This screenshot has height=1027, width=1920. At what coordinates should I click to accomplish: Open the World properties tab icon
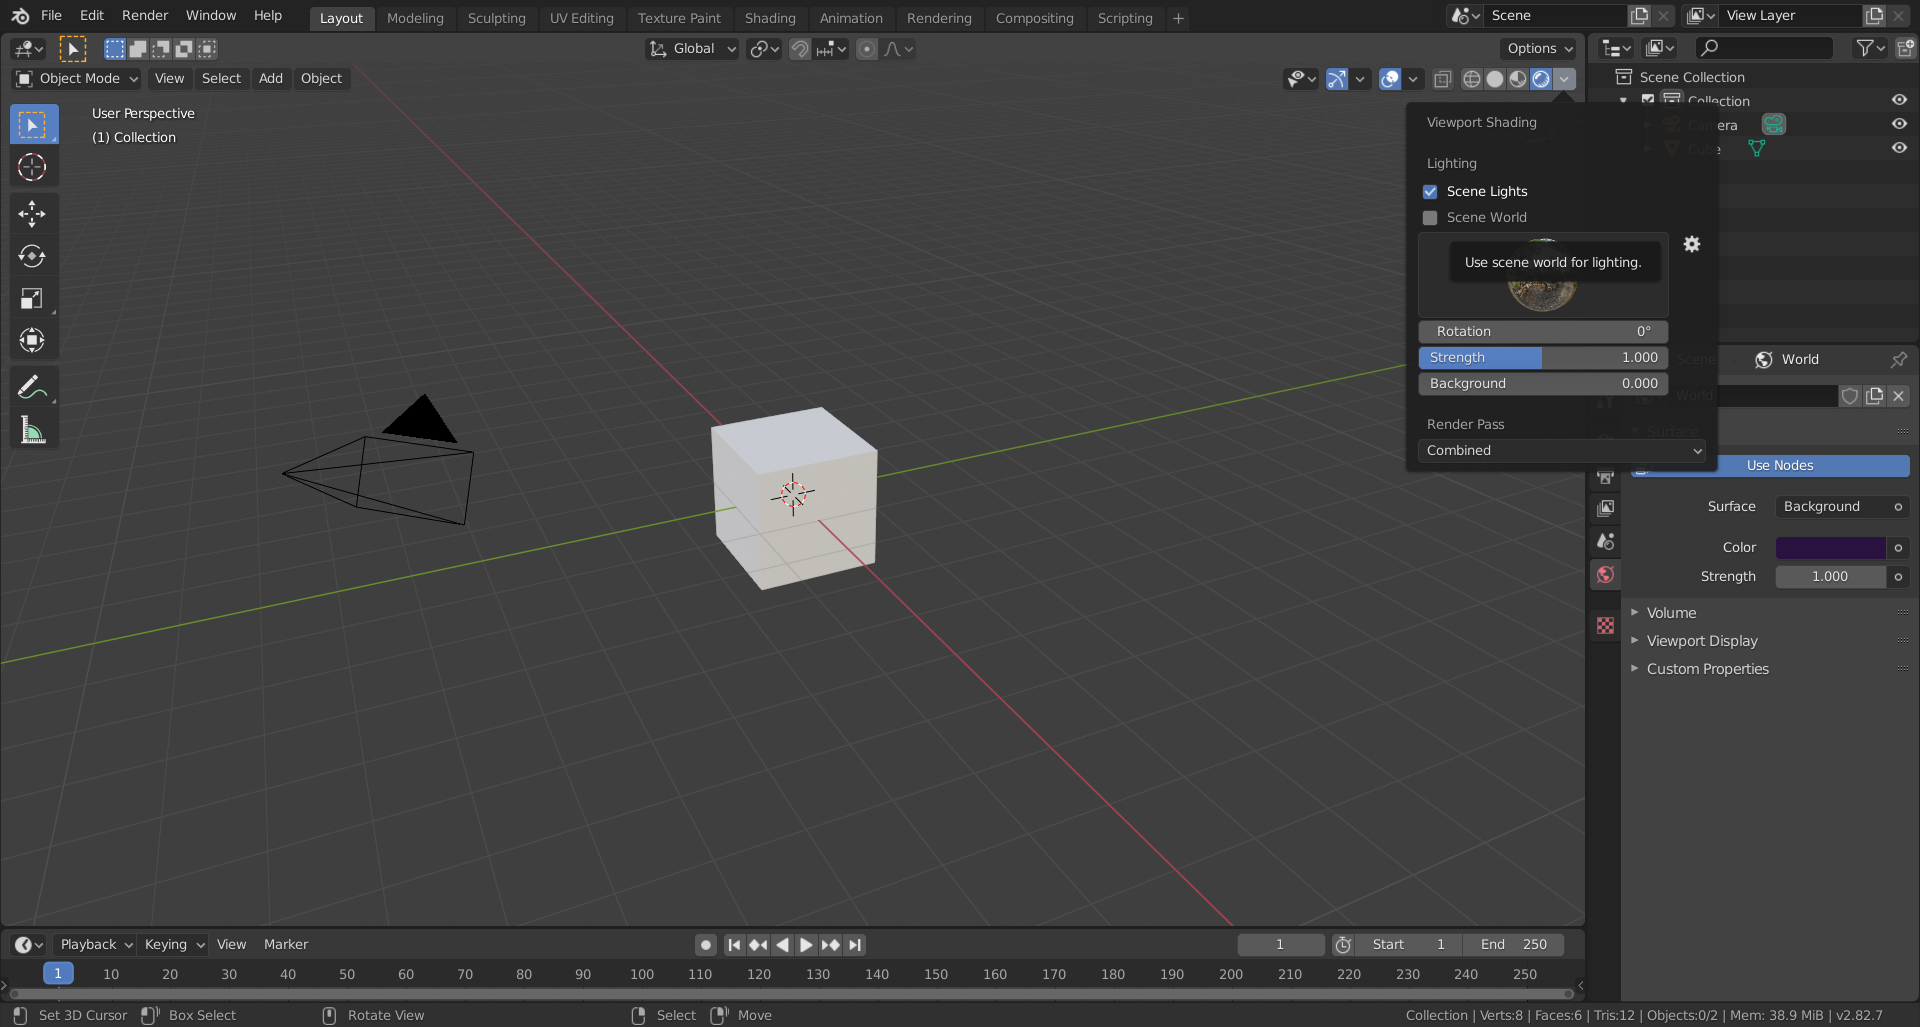[1605, 574]
